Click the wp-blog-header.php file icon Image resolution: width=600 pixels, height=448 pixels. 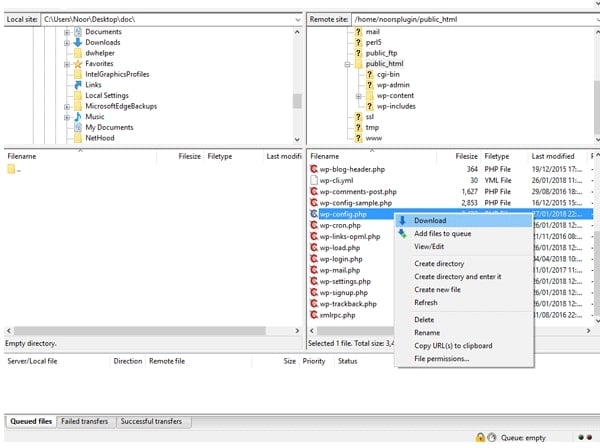coord(314,169)
